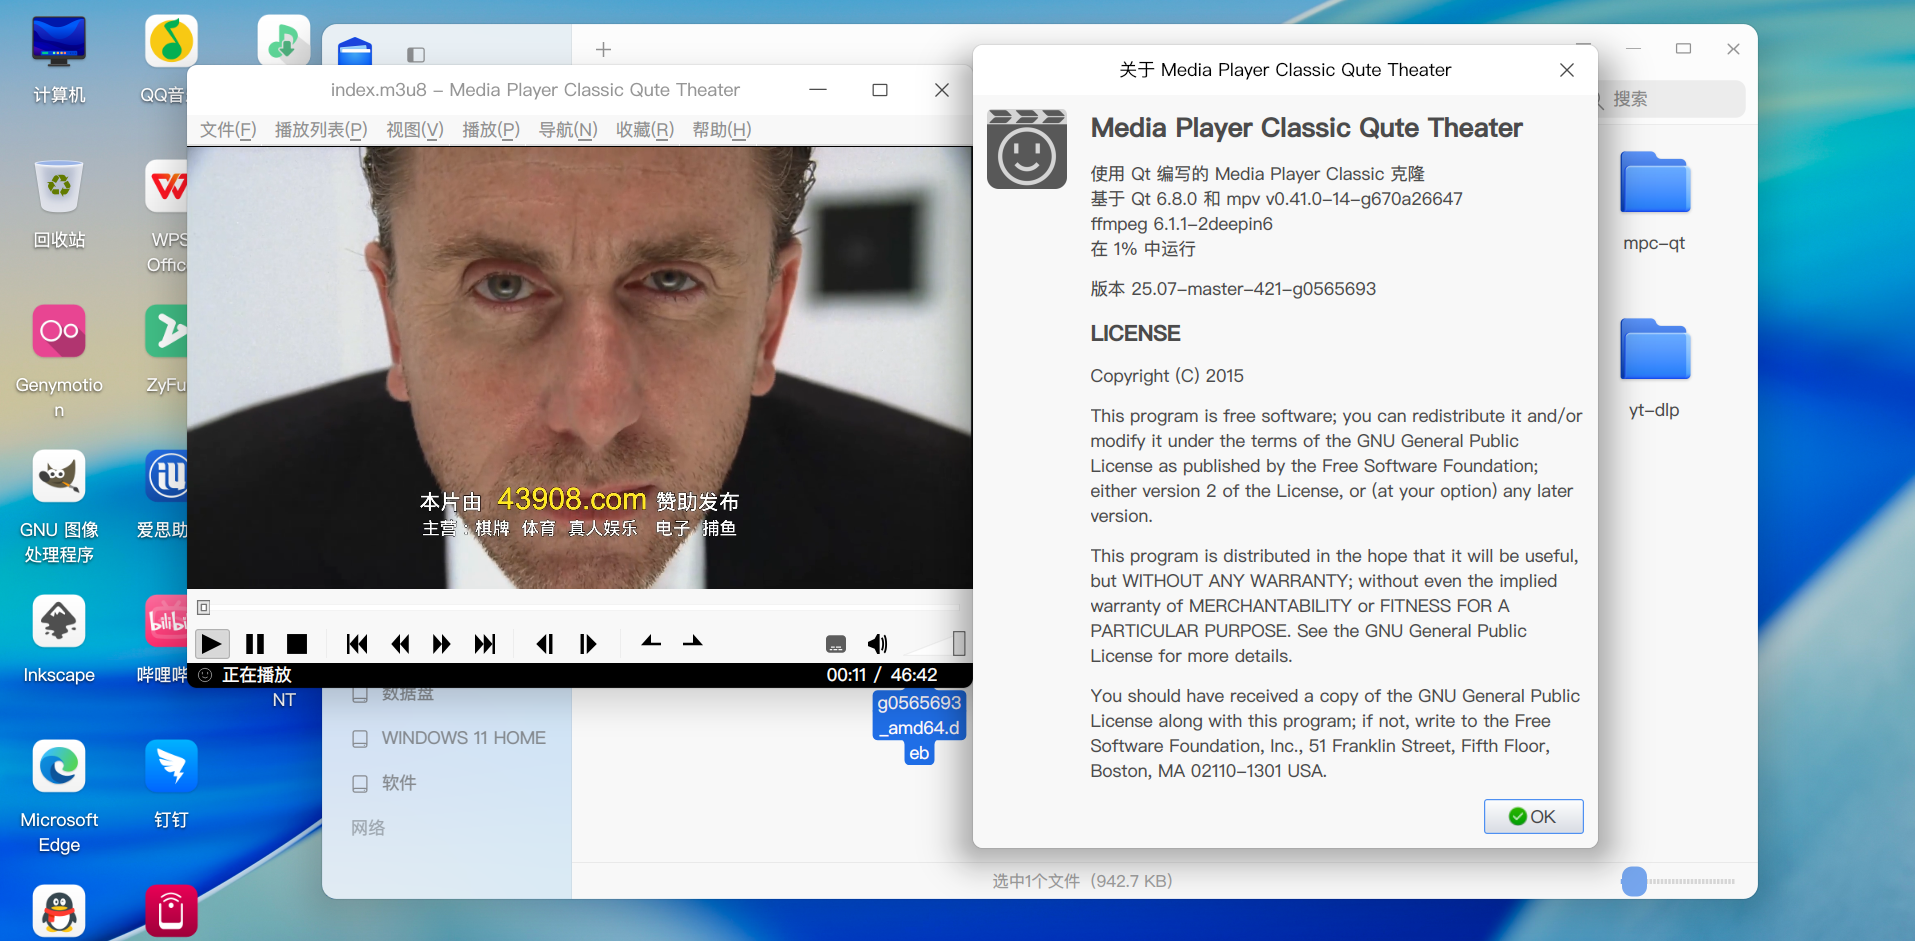
Task: Launch Genymotion from desktop
Action: coord(59,362)
